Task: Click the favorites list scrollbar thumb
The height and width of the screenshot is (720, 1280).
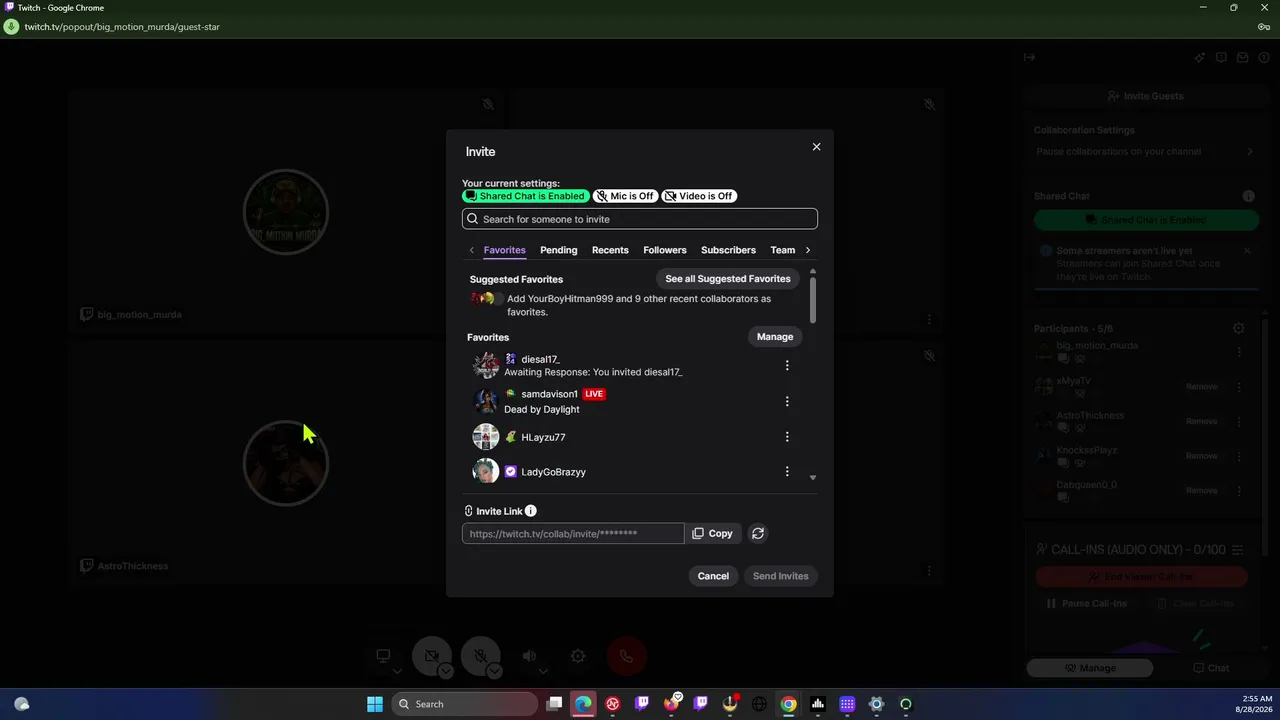Action: 812,300
